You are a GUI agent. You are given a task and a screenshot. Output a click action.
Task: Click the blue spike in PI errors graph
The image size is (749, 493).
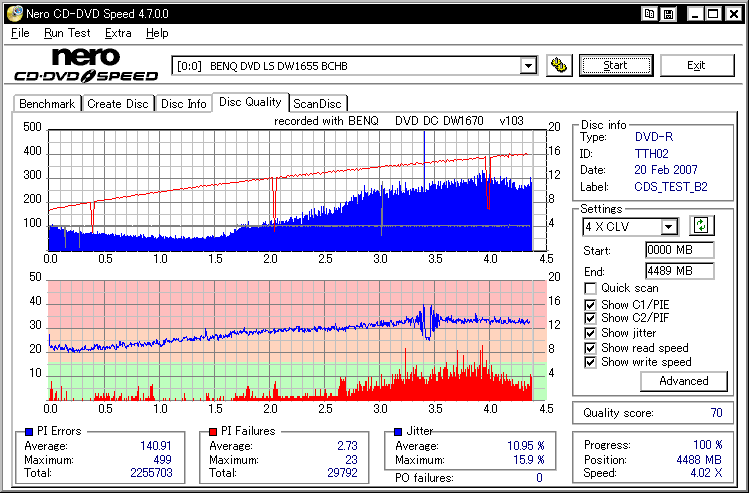pos(424,160)
